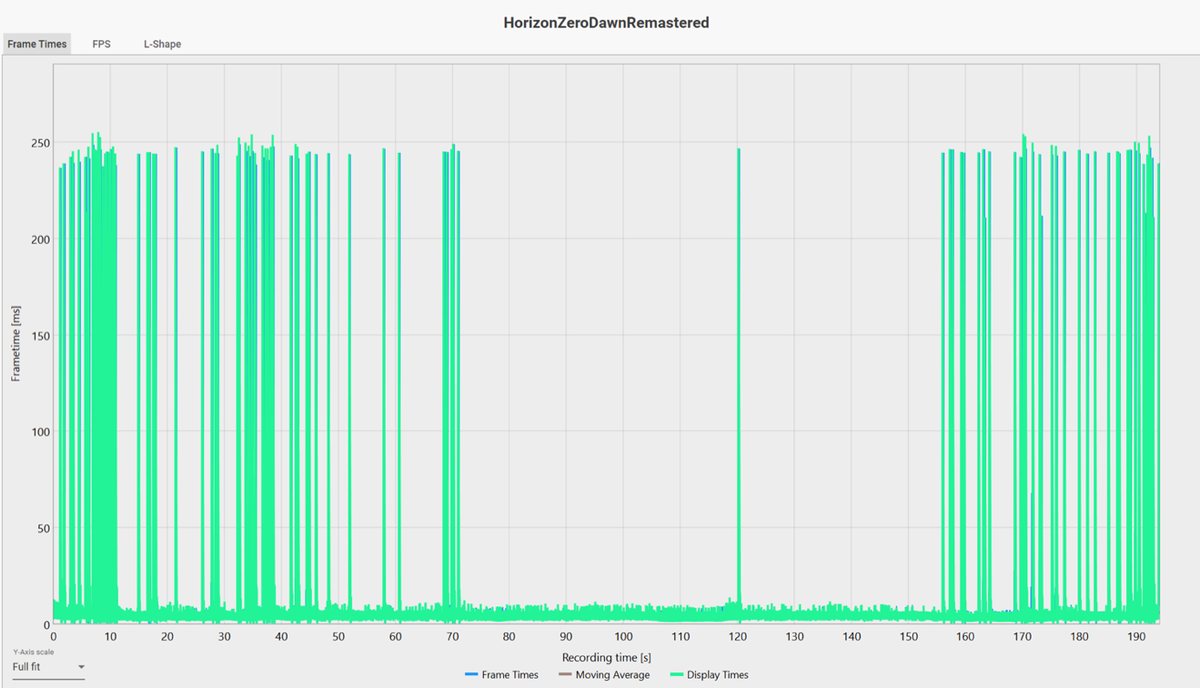This screenshot has height=688, width=1200.
Task: Toggle the Frame Times legend entry
Action: [x=502, y=675]
